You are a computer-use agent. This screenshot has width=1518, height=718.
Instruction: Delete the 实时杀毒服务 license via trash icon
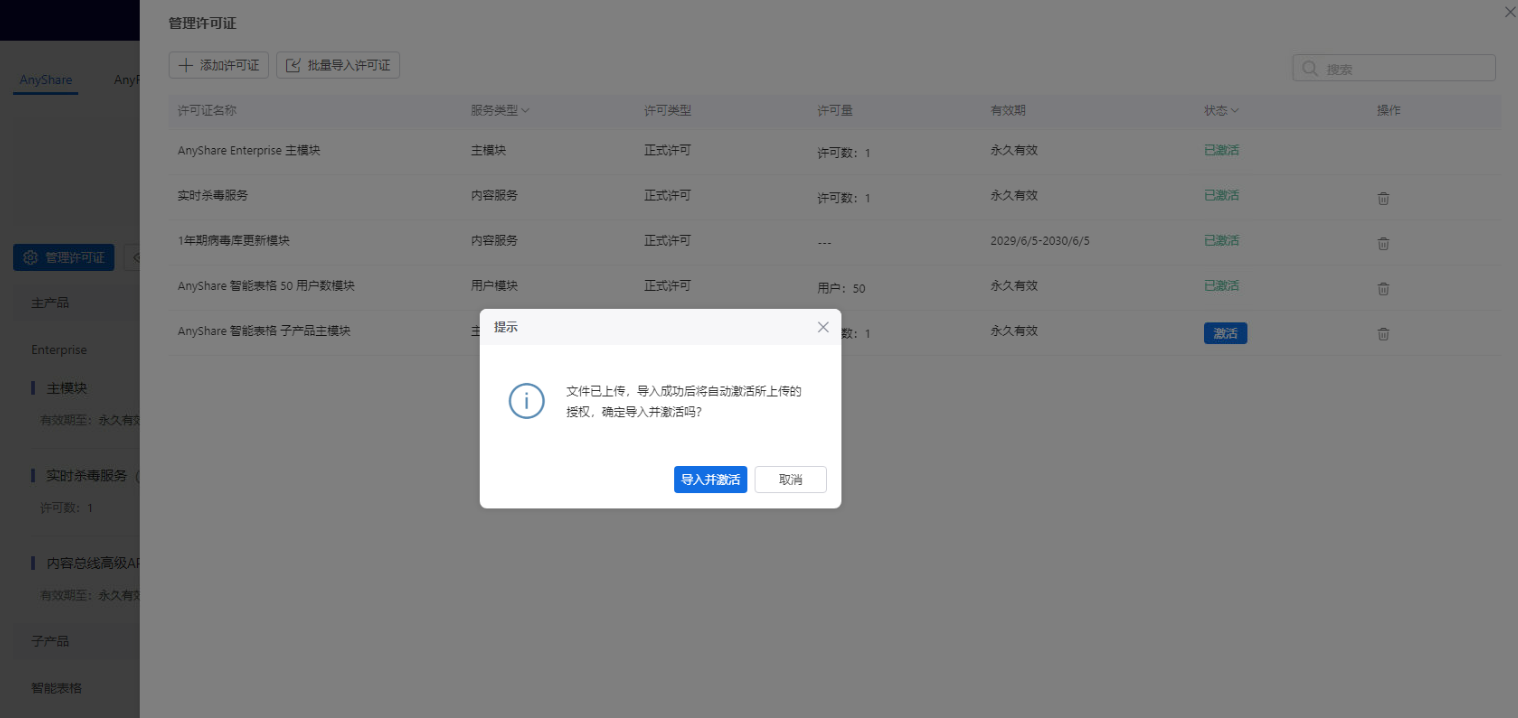coord(1383,198)
